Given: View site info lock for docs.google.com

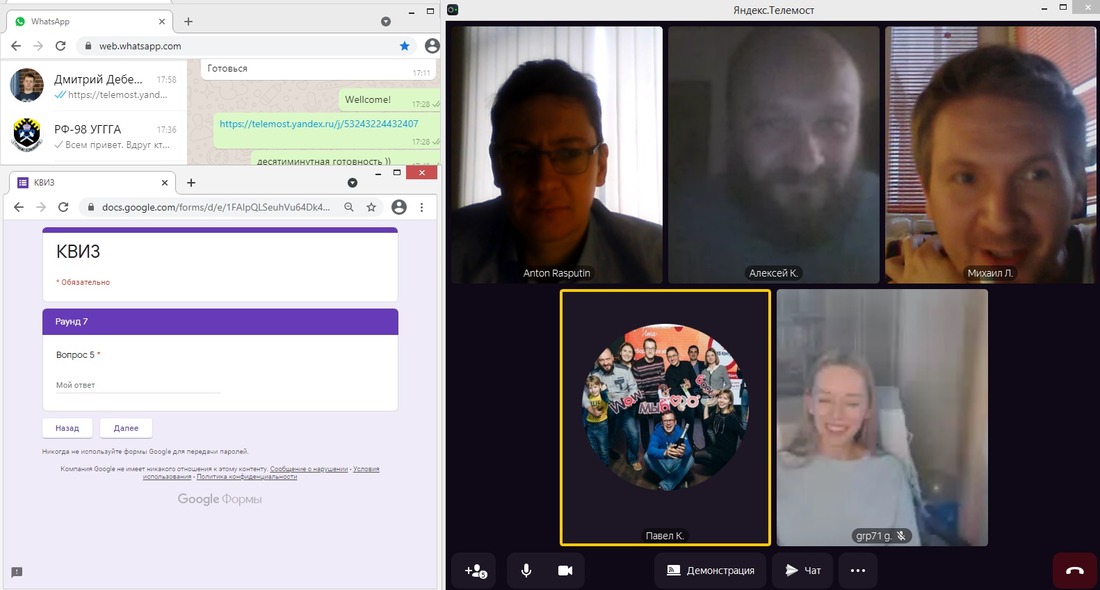Looking at the screenshot, I should click(x=90, y=207).
